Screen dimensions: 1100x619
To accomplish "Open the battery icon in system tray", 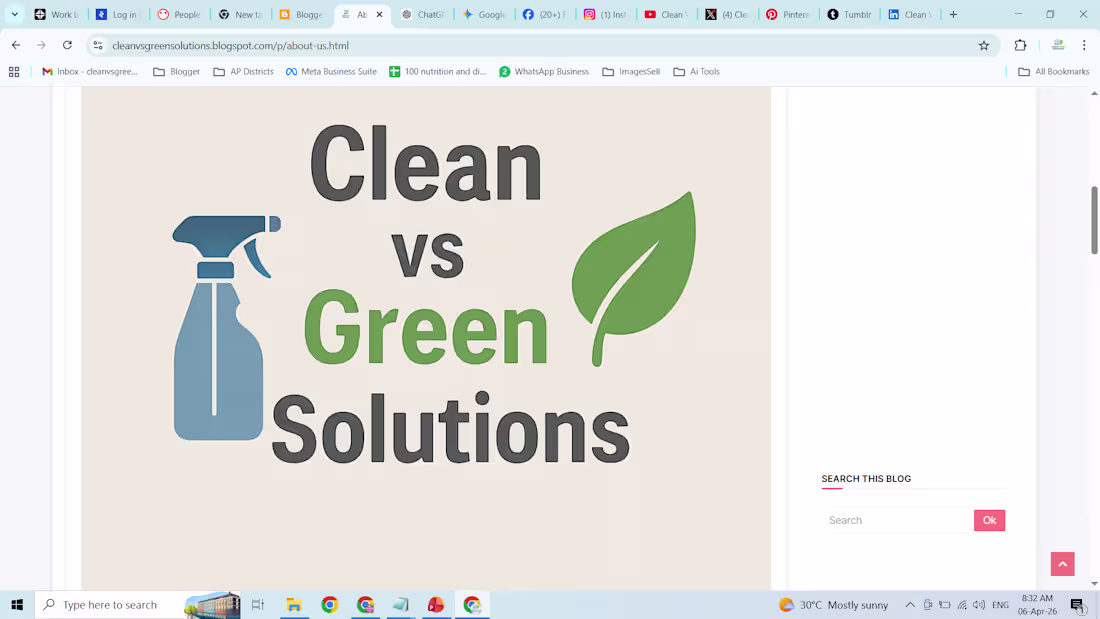I will [x=945, y=604].
